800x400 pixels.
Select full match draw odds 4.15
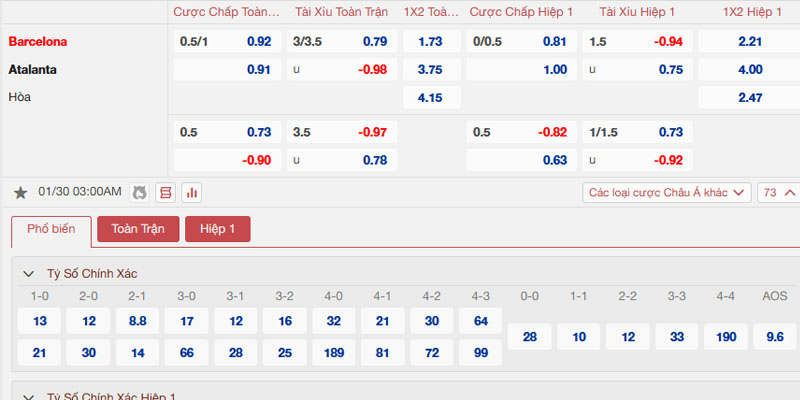click(x=432, y=97)
